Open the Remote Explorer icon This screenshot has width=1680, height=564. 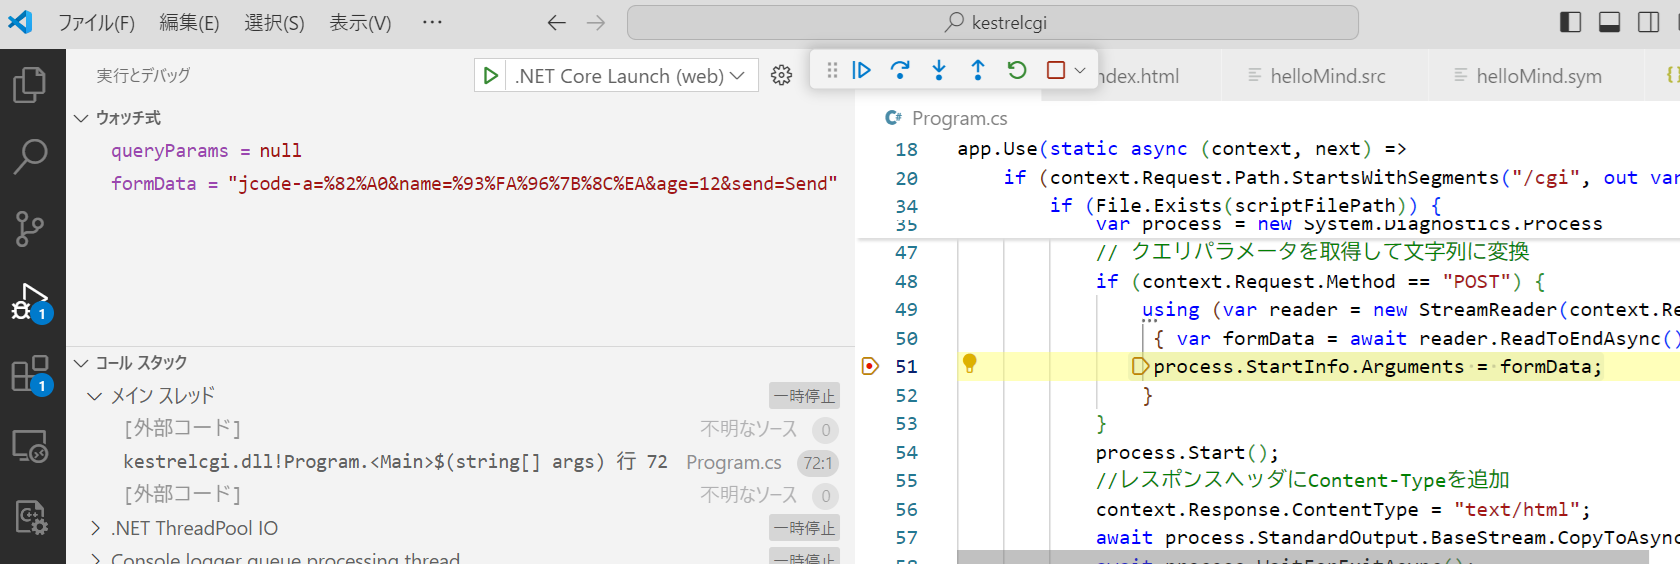[30, 446]
